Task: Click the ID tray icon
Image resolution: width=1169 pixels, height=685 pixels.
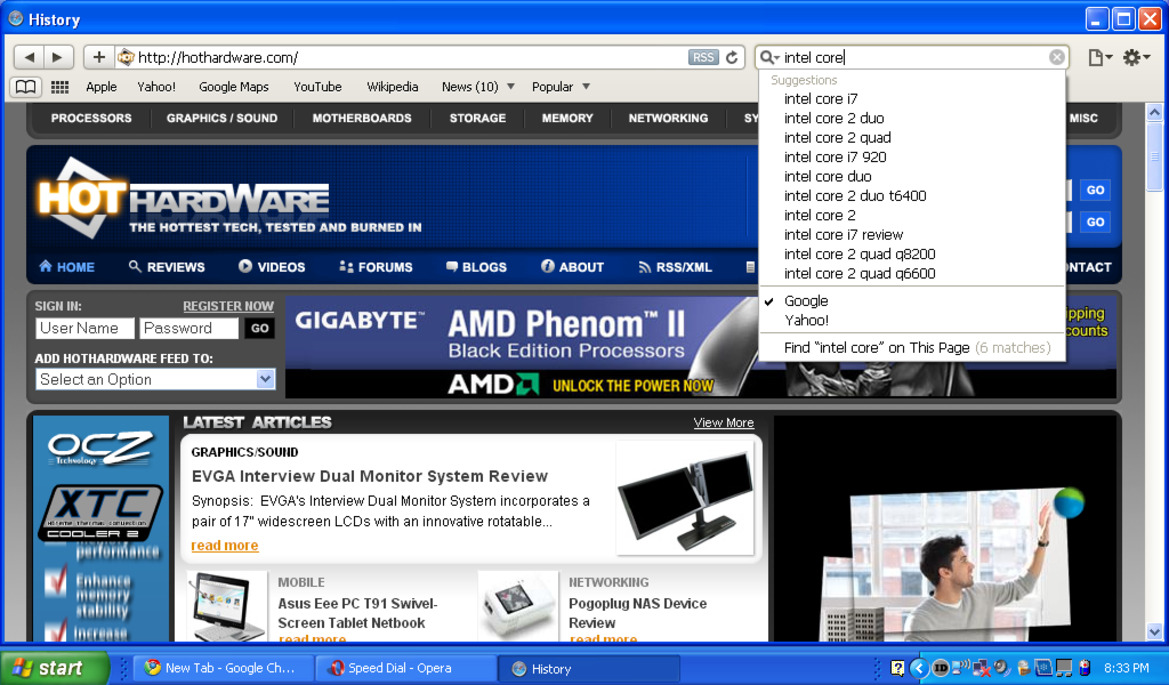Action: coord(941,668)
